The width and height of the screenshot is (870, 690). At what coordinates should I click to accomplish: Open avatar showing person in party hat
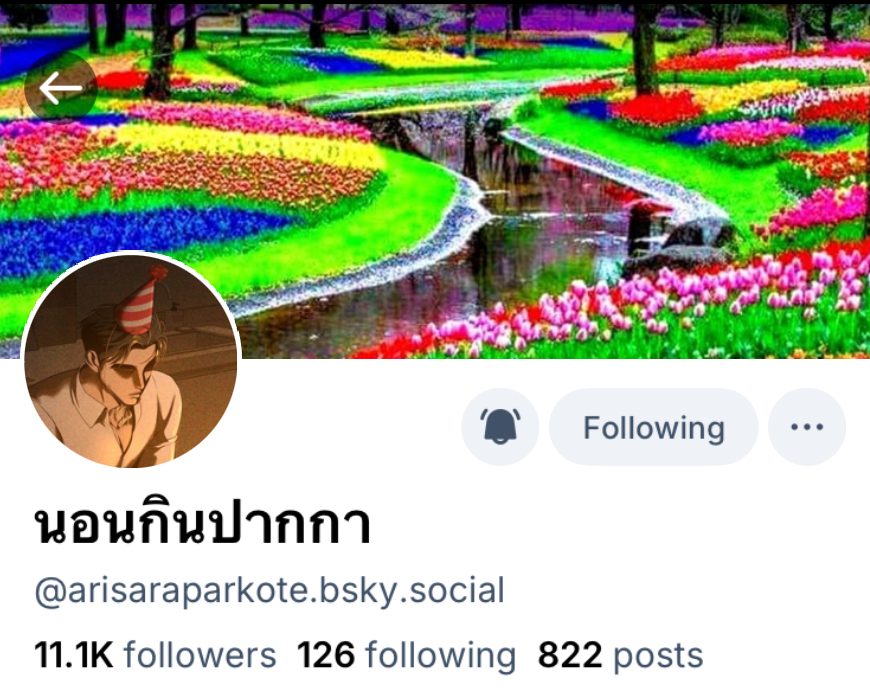point(131,361)
